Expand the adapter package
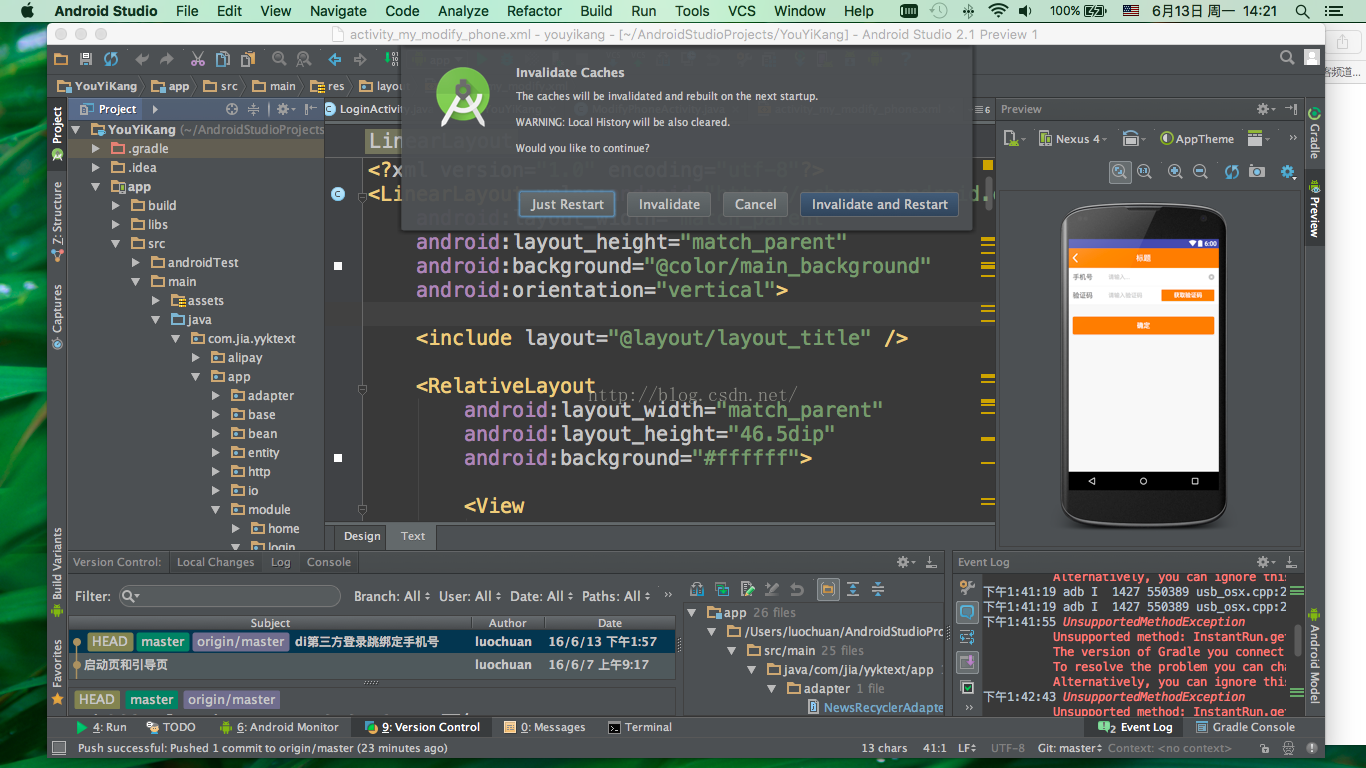 pyautogui.click(x=216, y=395)
